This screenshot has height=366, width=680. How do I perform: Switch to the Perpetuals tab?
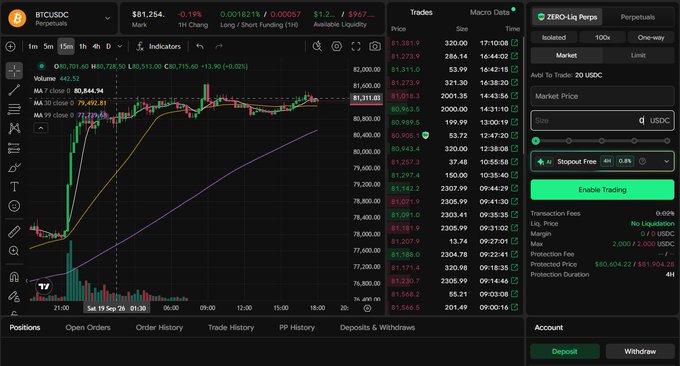coord(638,17)
